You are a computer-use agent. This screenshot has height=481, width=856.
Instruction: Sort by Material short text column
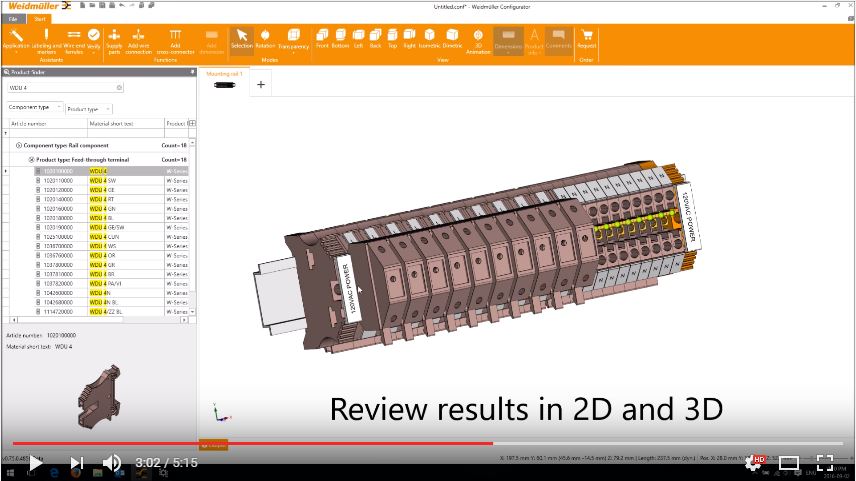point(126,124)
